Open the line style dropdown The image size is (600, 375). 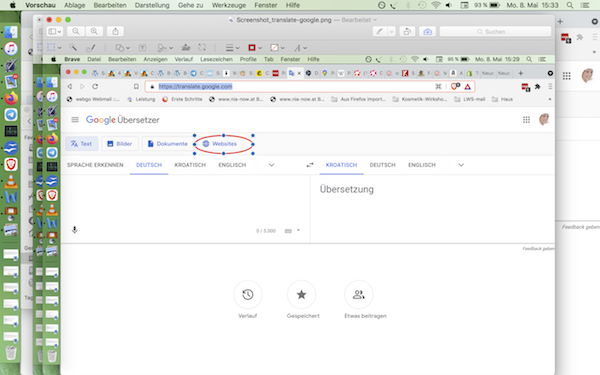point(232,48)
